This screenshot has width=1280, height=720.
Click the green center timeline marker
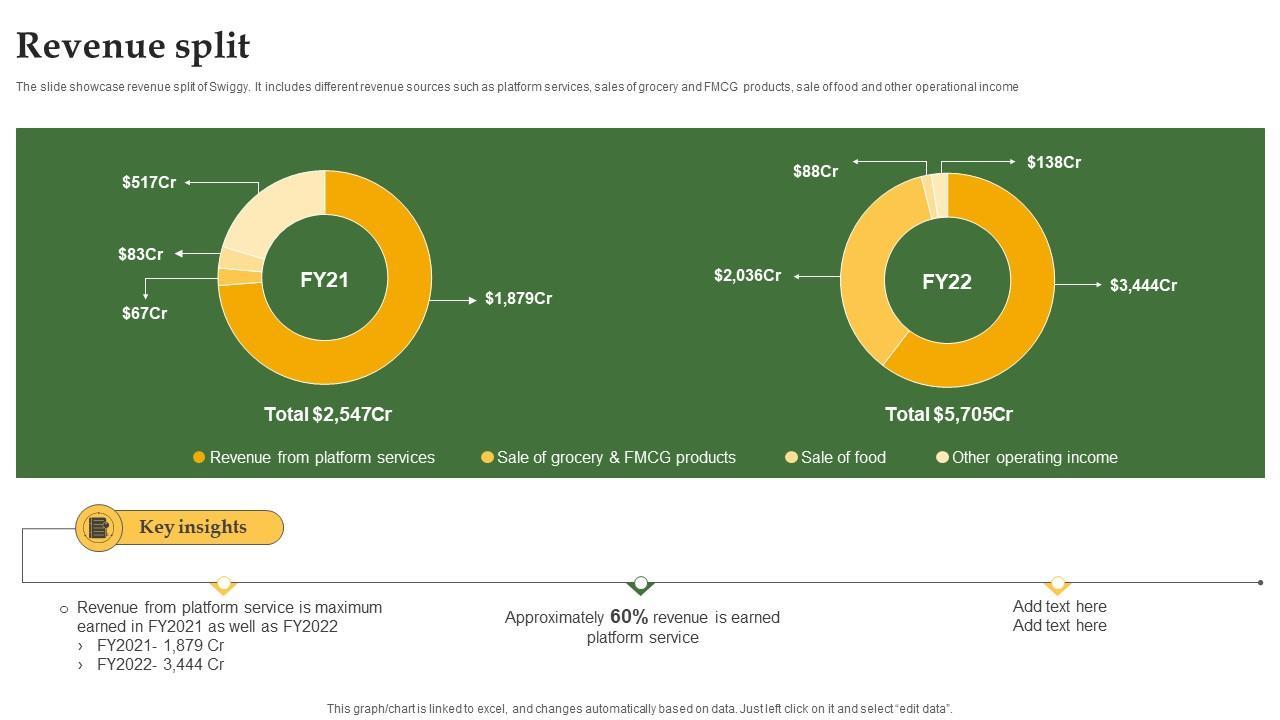point(641,583)
